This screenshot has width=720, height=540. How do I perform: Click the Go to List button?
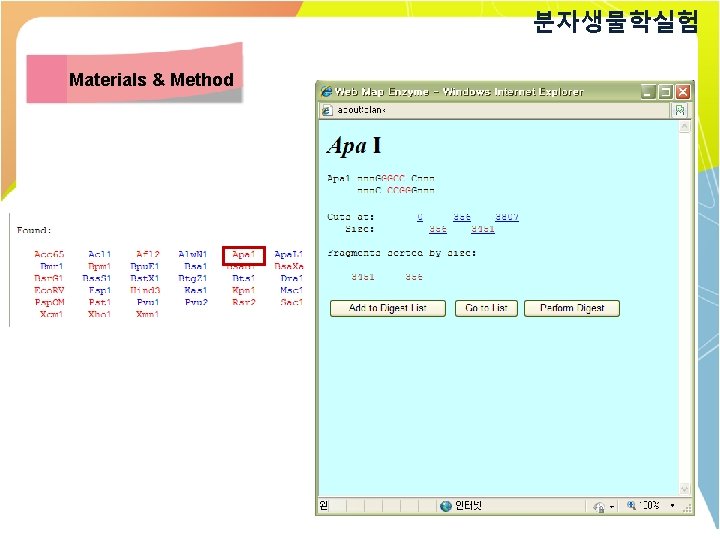click(486, 308)
